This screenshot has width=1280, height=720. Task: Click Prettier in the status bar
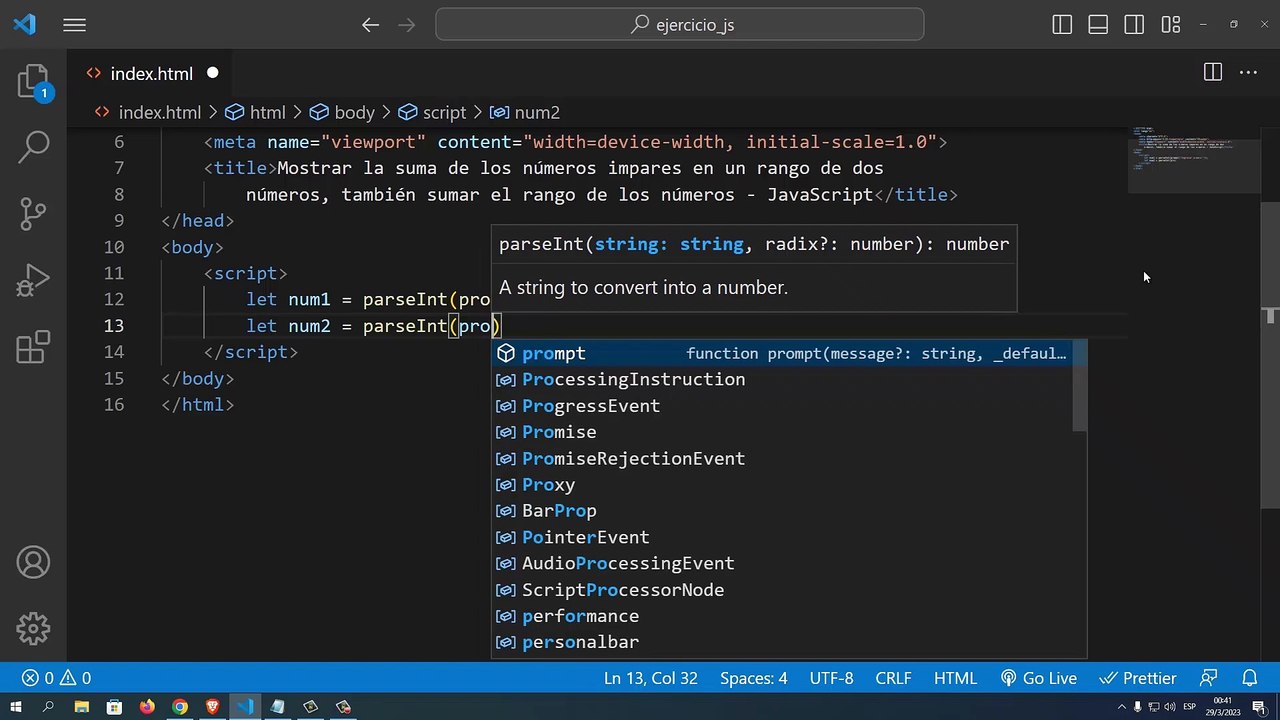pyautogui.click(x=1139, y=678)
